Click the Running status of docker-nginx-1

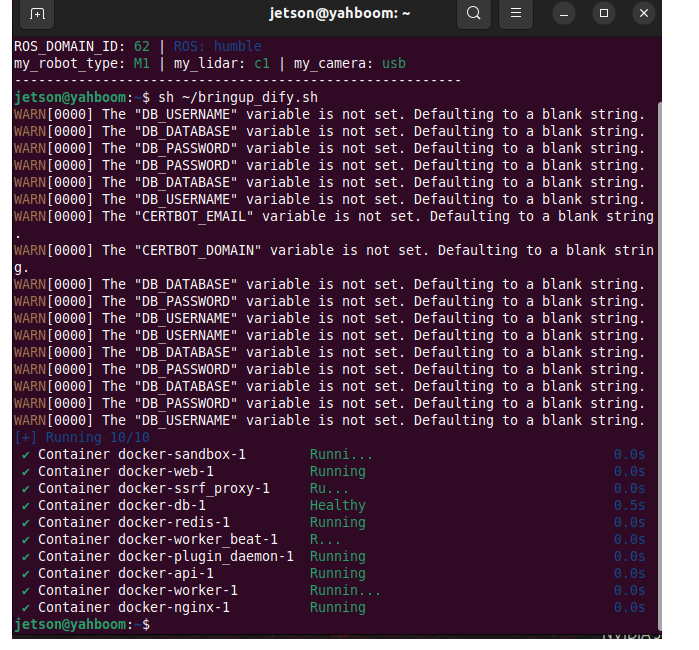point(338,607)
